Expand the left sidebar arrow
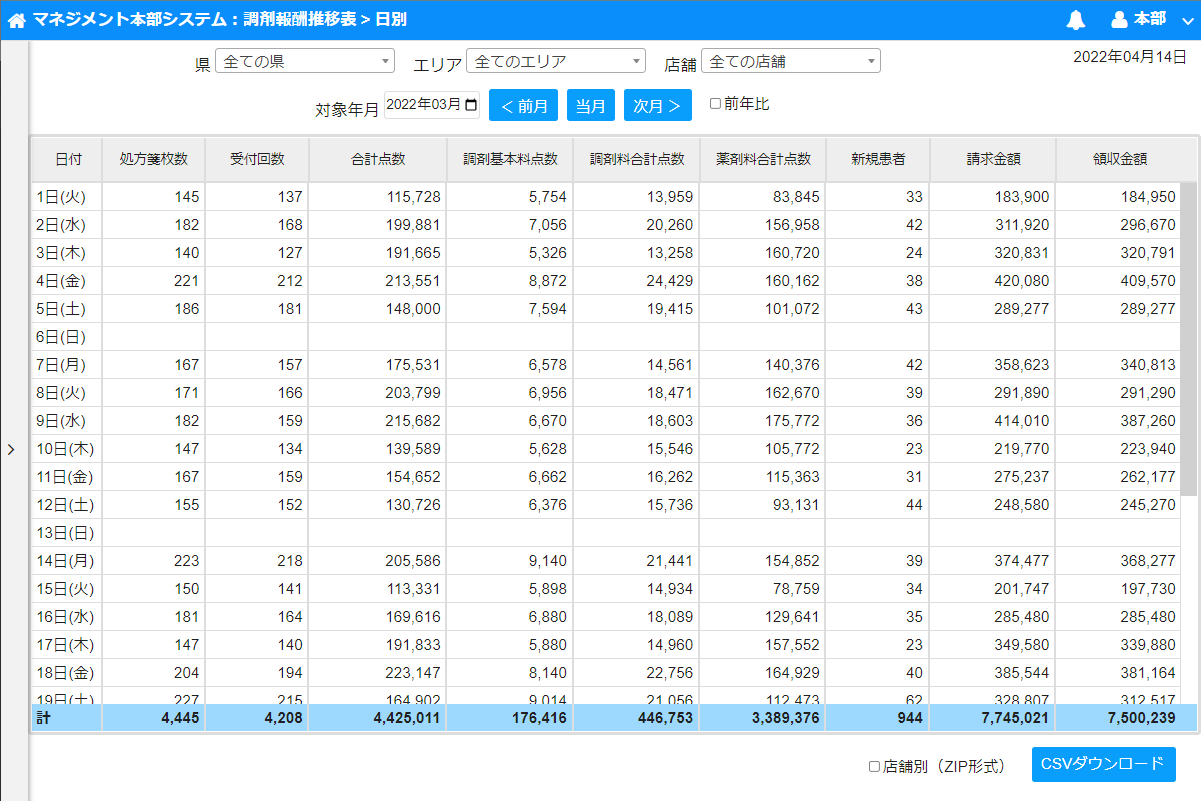 point(11,450)
